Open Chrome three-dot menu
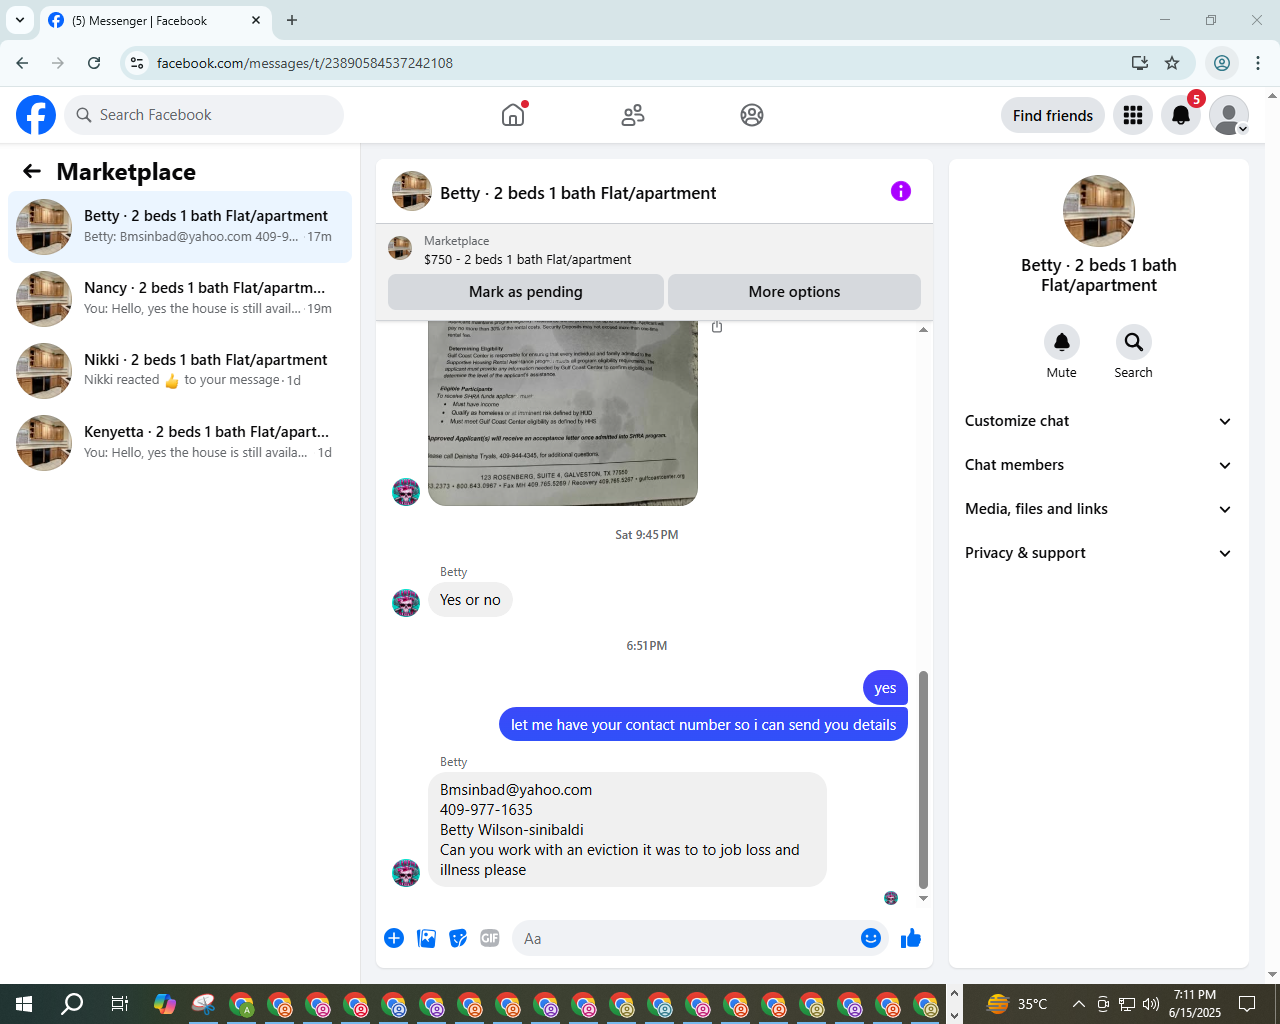This screenshot has height=1024, width=1280. point(1258,63)
